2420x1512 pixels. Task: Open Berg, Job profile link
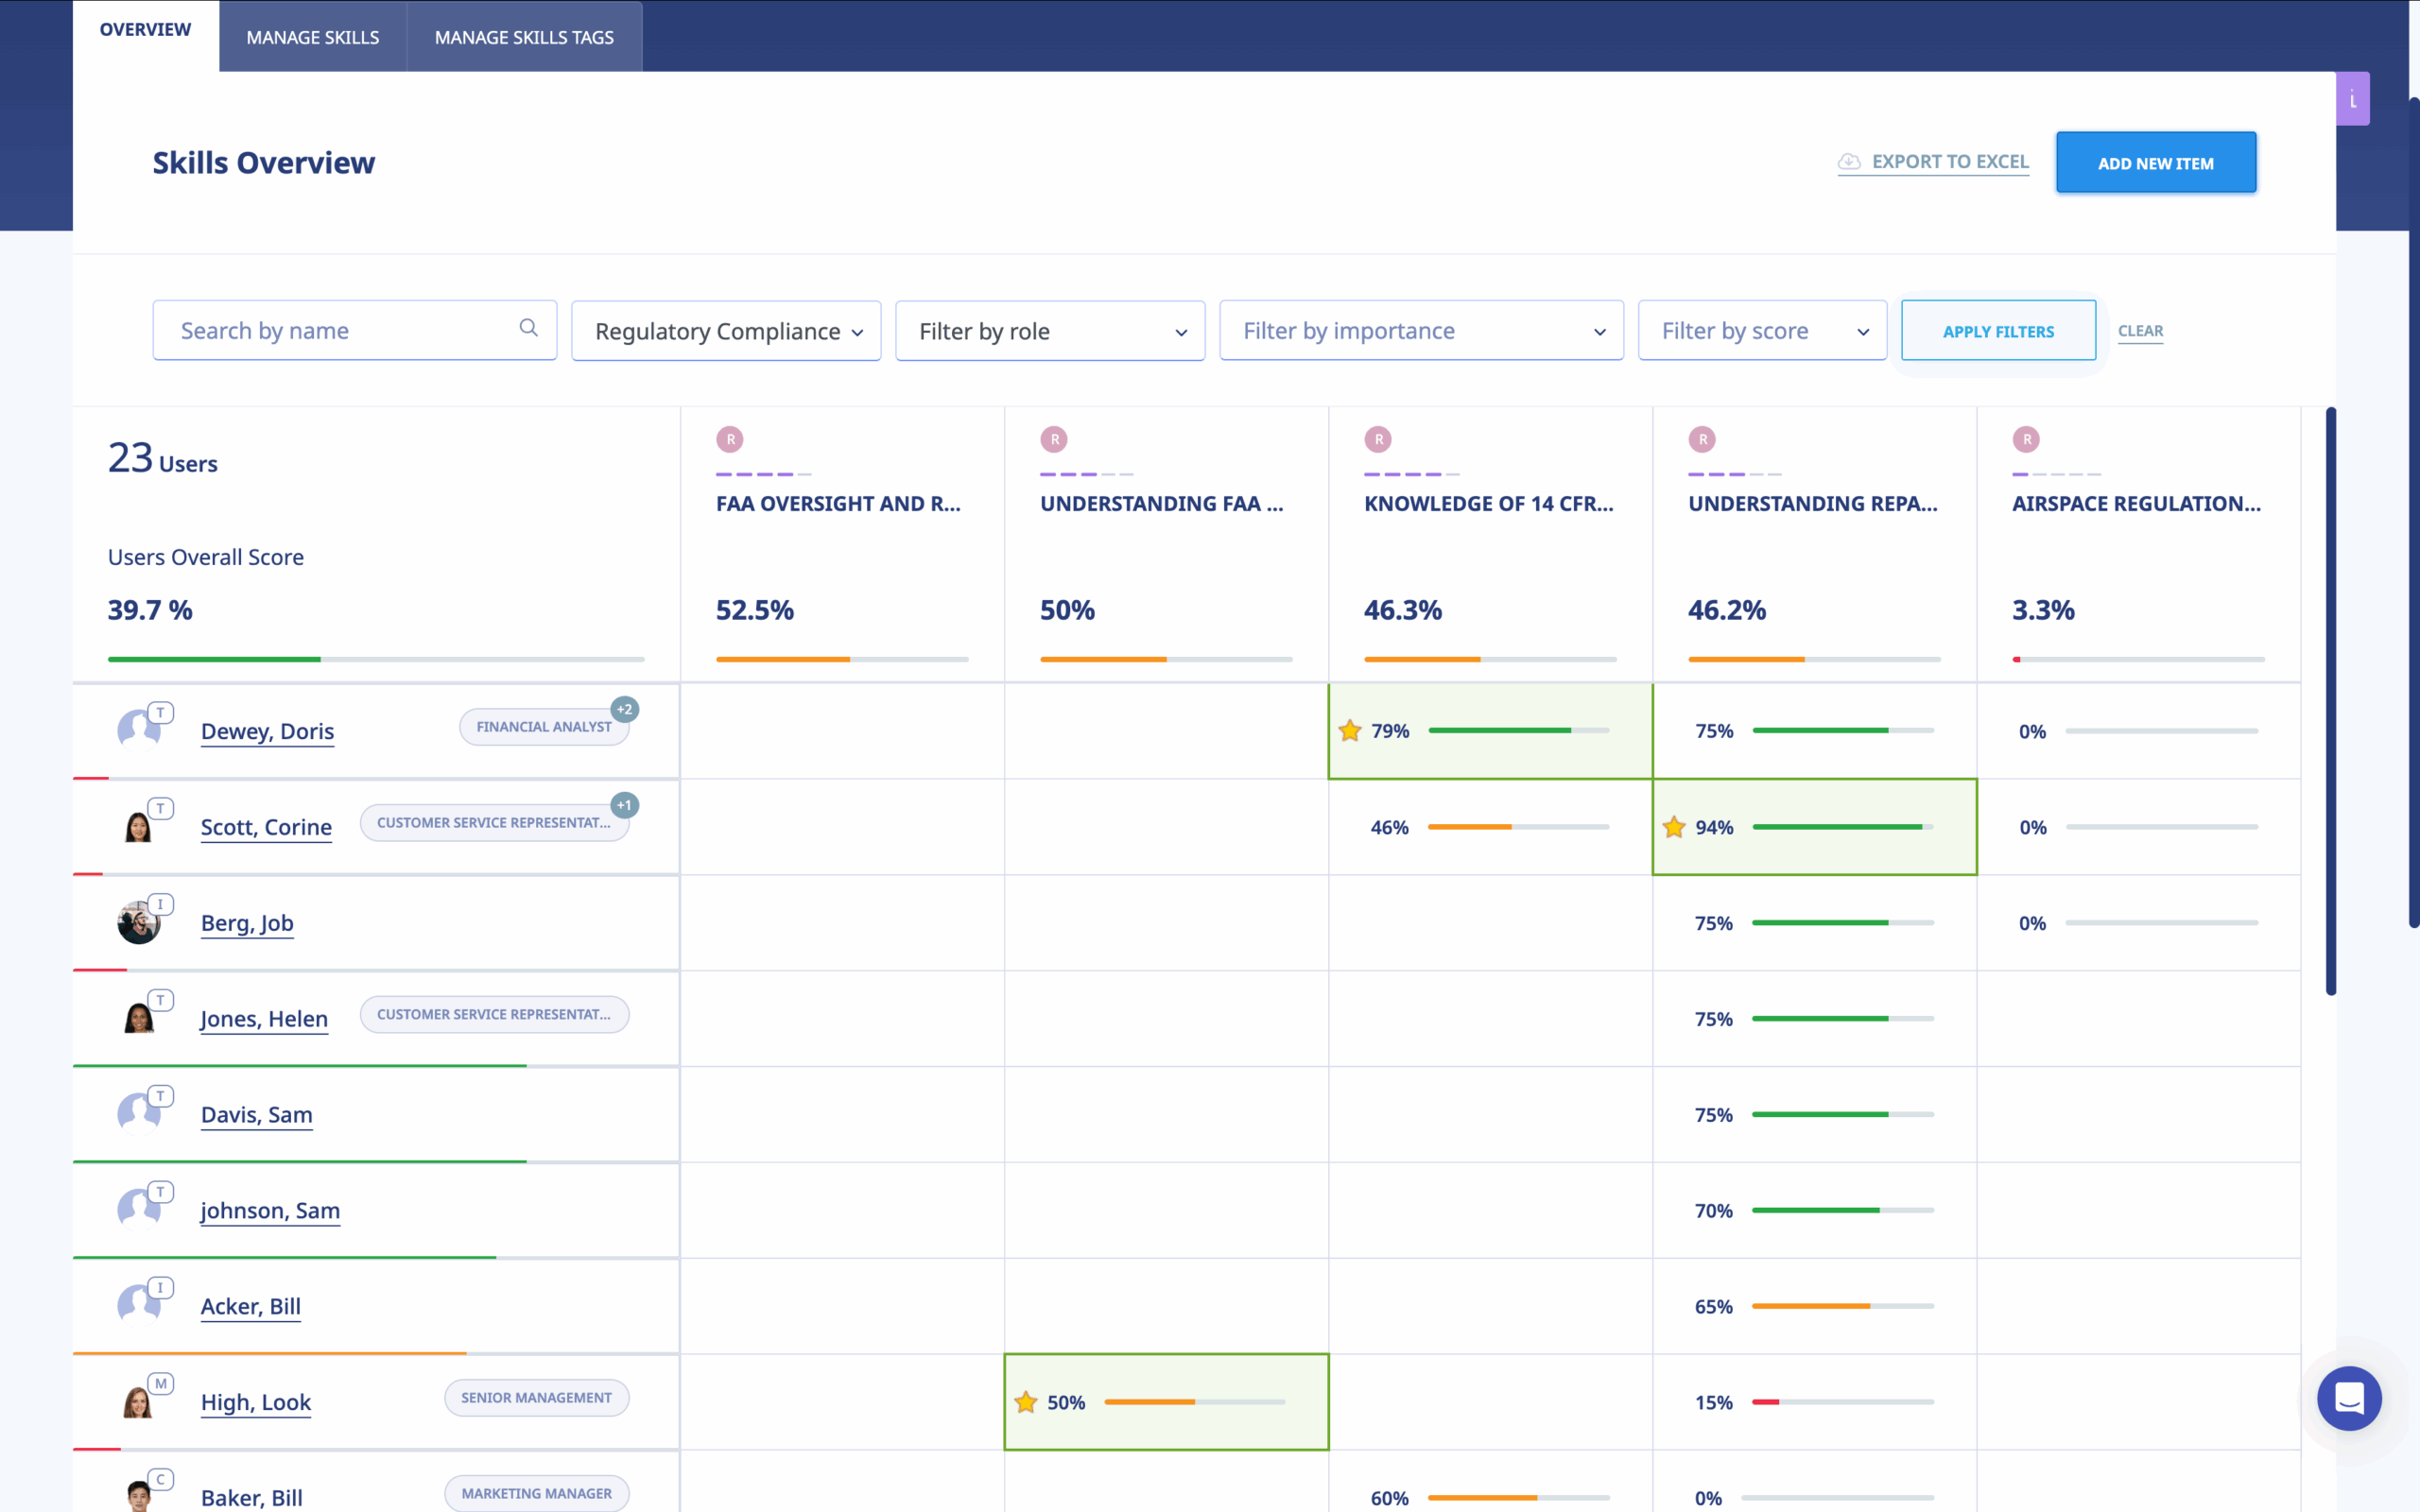coord(247,923)
